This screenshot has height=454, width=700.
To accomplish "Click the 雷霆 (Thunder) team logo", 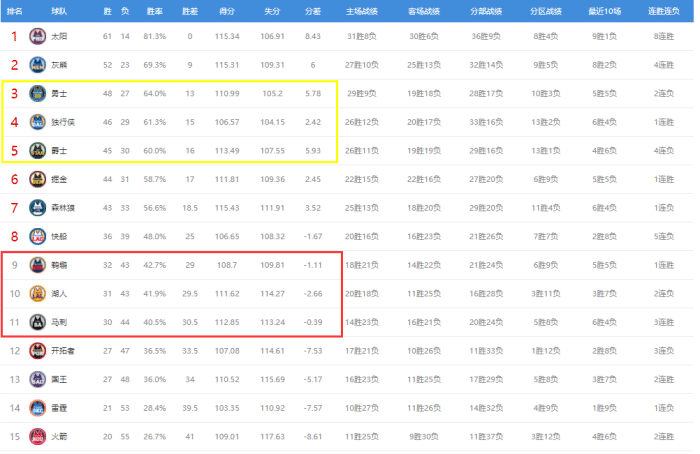I will tap(37, 408).
